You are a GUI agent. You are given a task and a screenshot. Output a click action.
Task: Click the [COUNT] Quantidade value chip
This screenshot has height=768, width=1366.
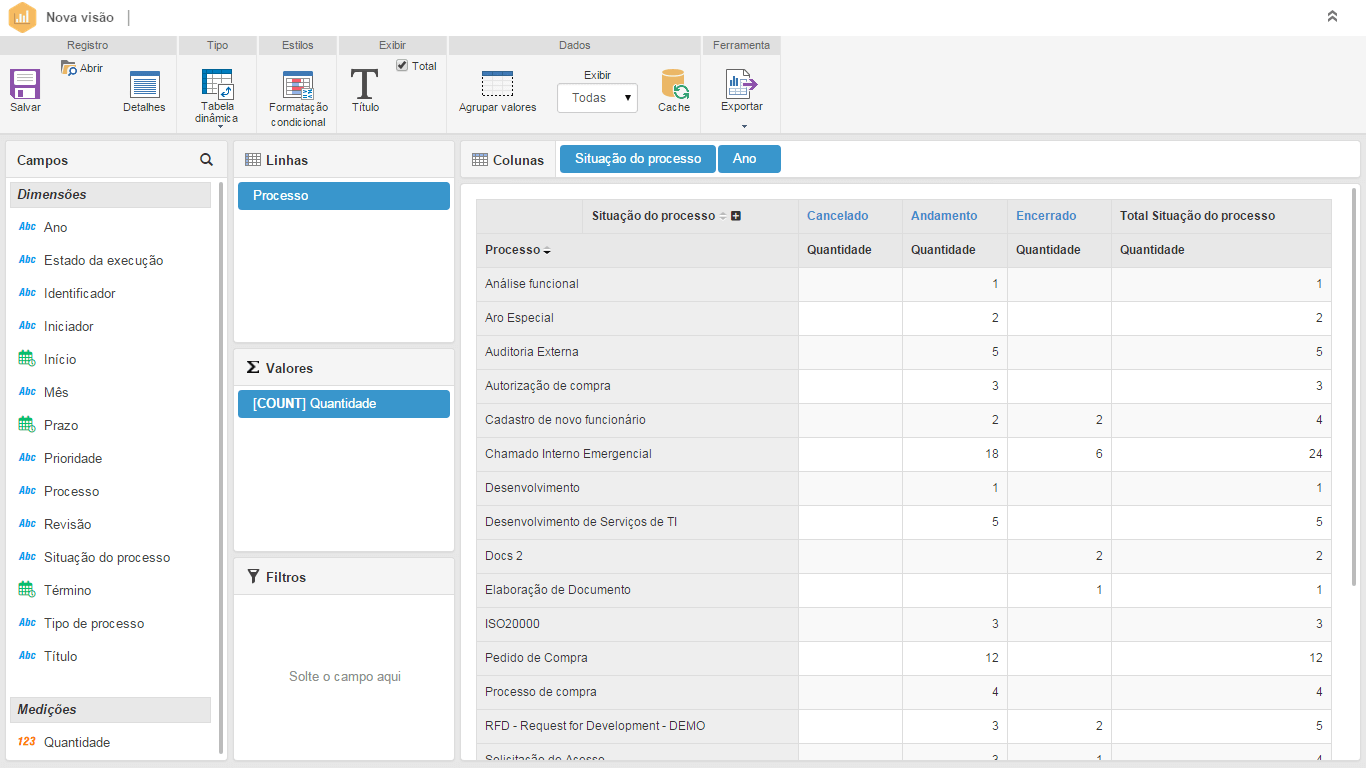(343, 404)
